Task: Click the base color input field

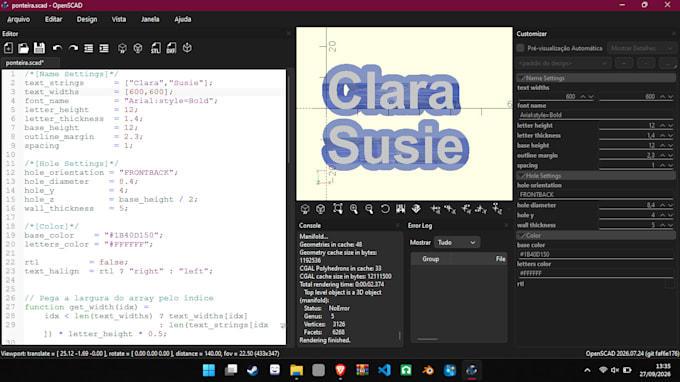Action: (x=595, y=255)
